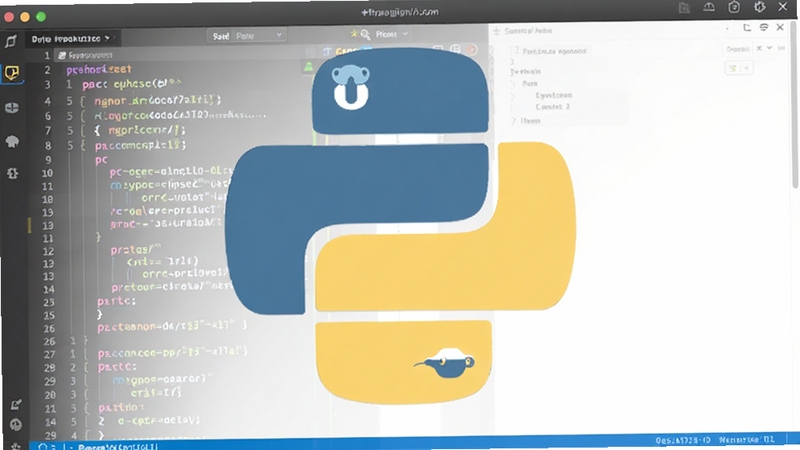This screenshot has width=800, height=450.
Task: Click the upload tray icon in title bar
Action: [709, 7]
